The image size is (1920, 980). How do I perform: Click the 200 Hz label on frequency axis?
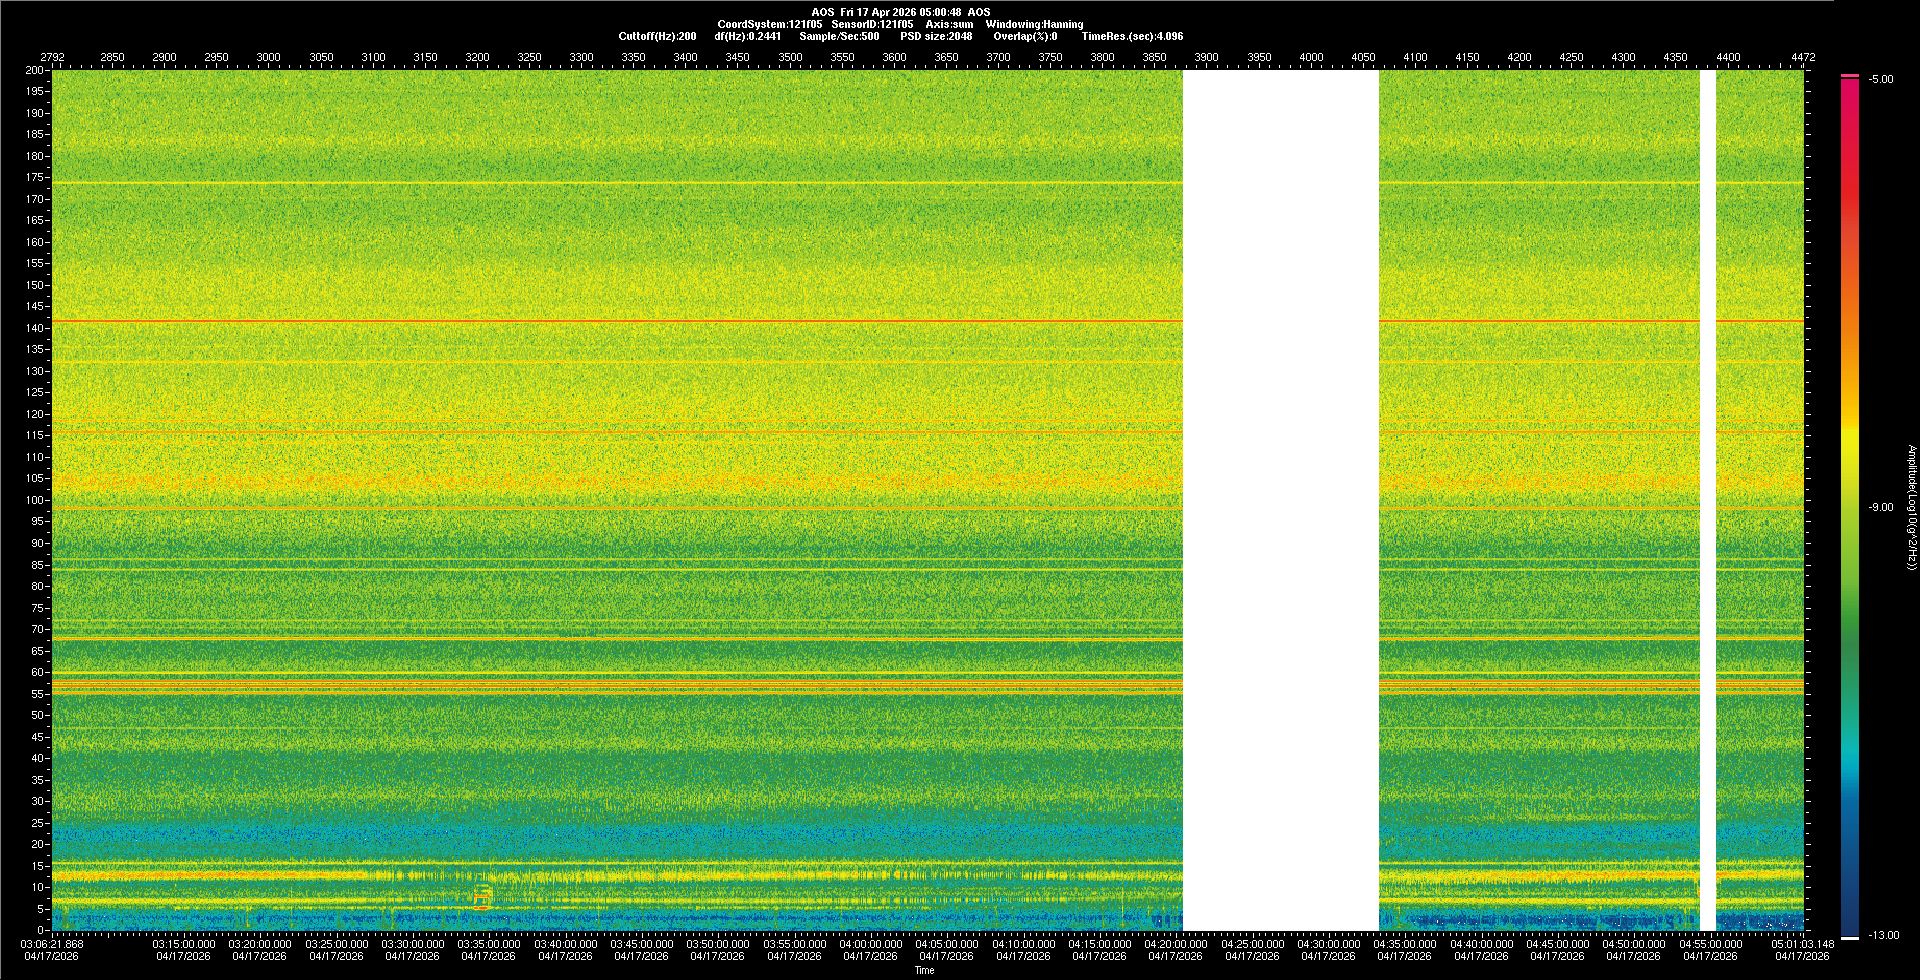coord(35,71)
